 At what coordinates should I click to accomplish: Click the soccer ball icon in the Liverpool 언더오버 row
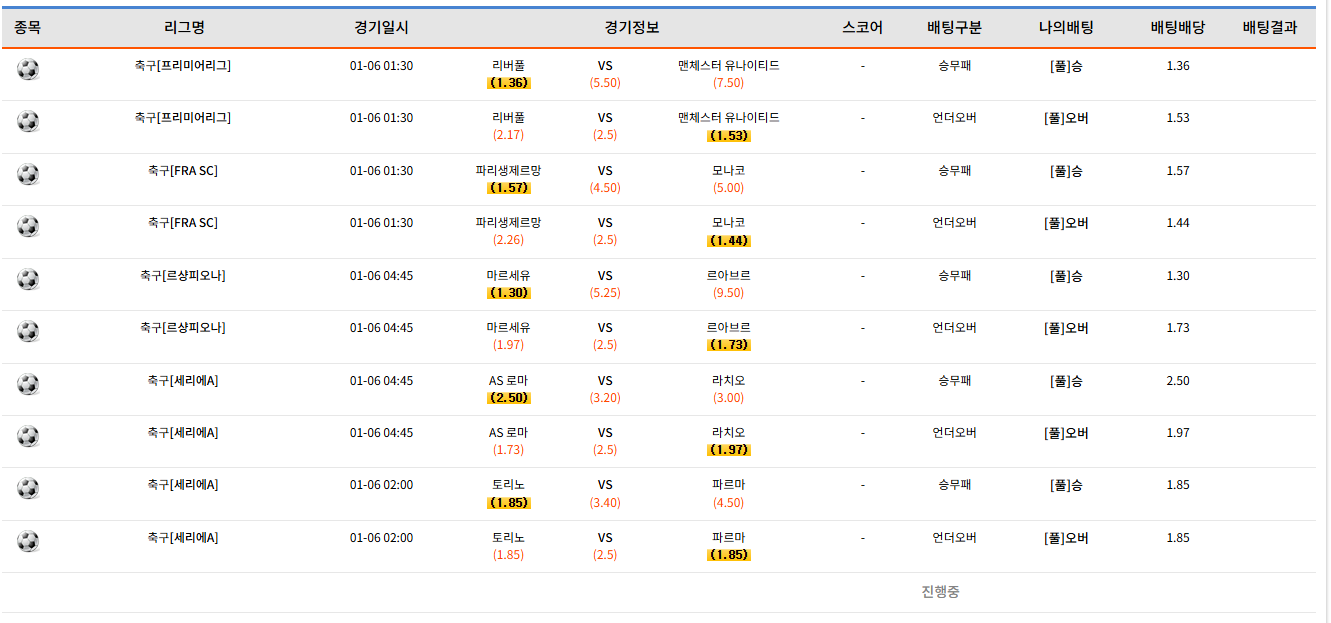28,121
